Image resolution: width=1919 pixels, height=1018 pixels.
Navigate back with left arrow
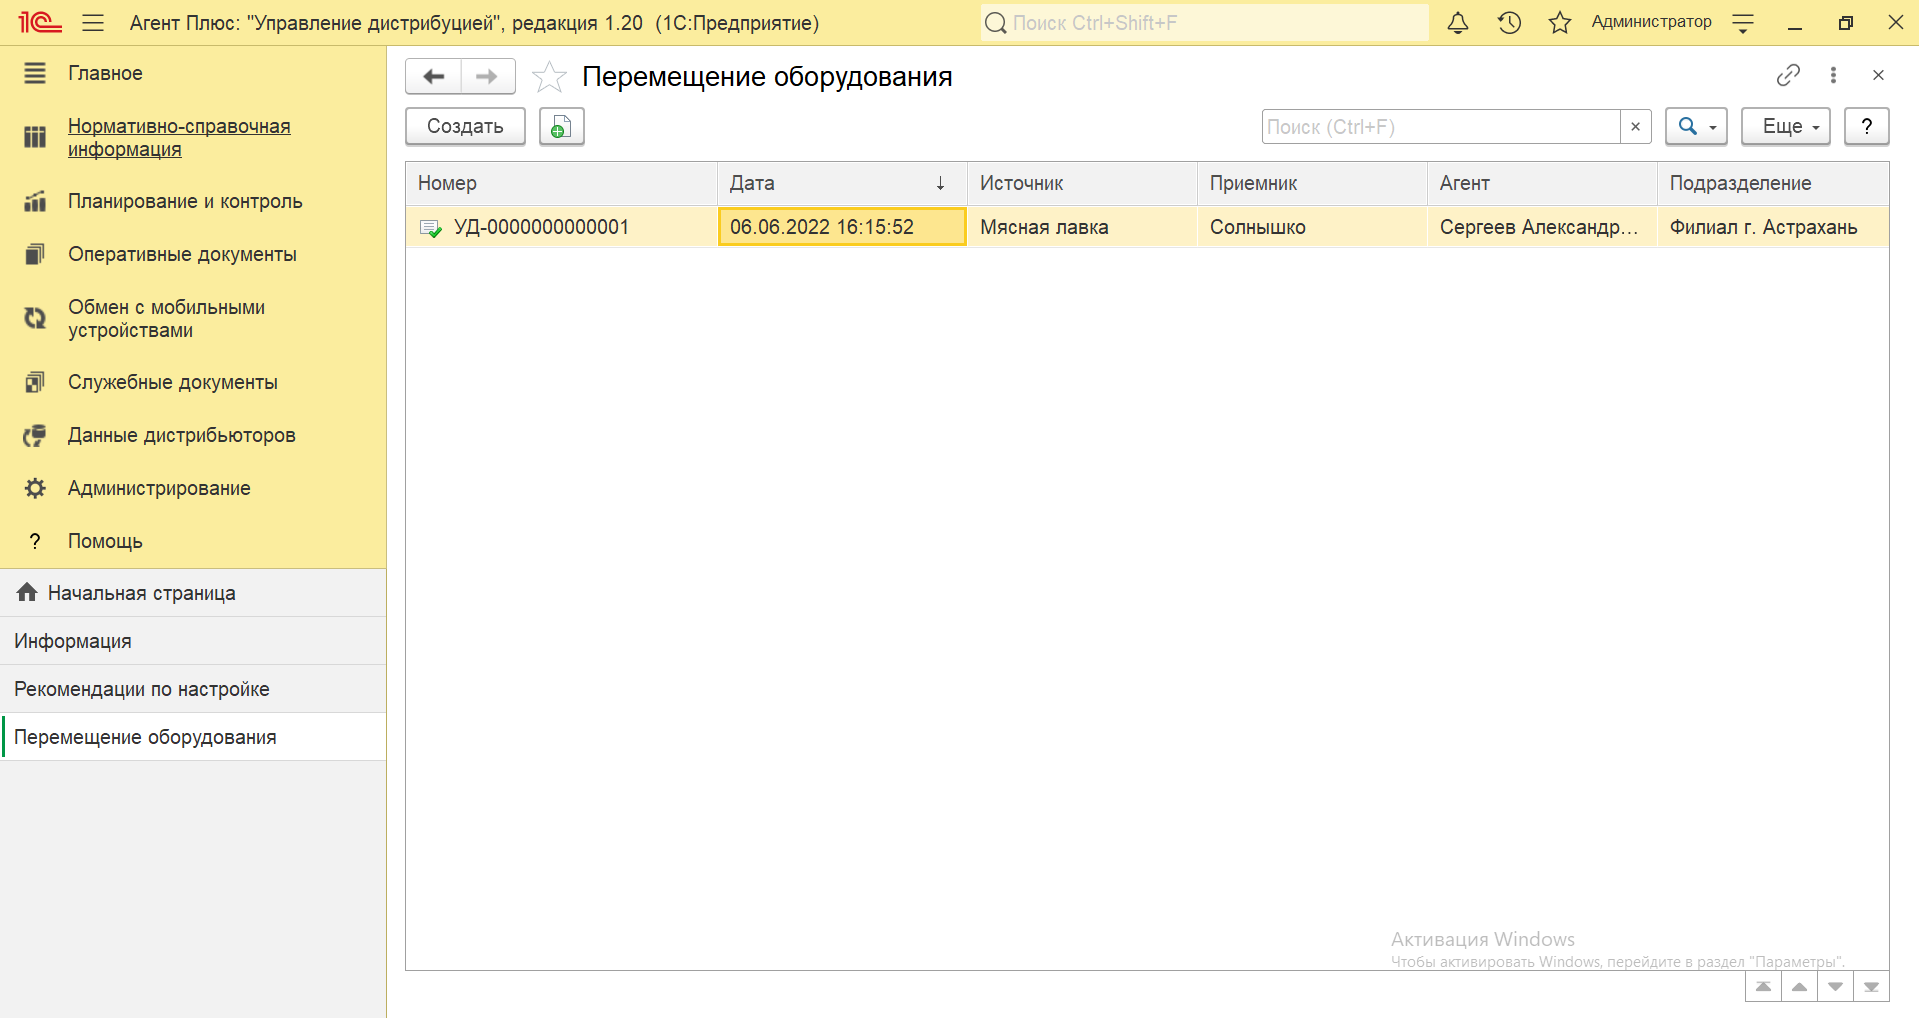(433, 77)
